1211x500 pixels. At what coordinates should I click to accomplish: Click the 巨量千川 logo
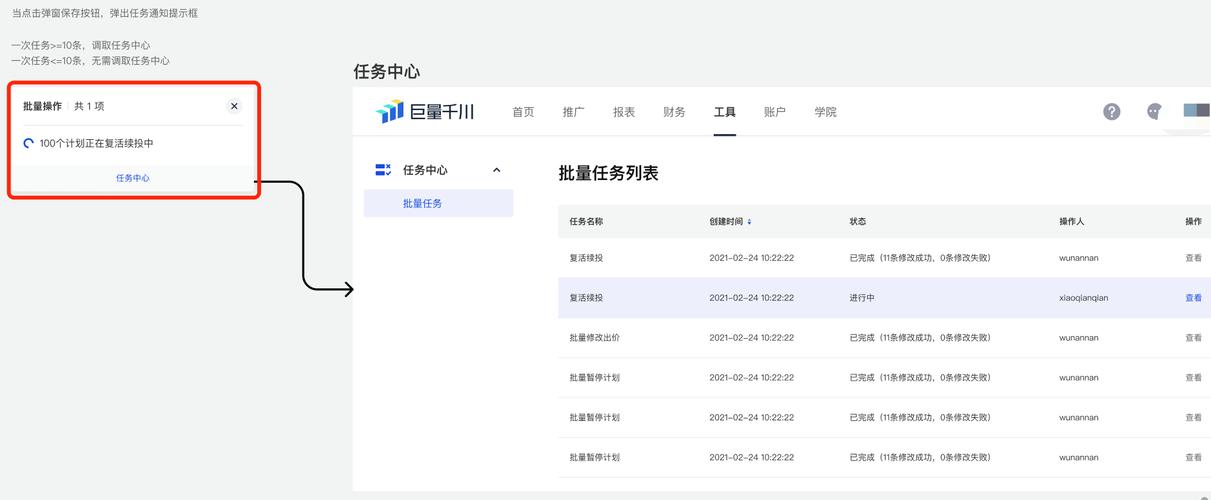click(x=425, y=112)
